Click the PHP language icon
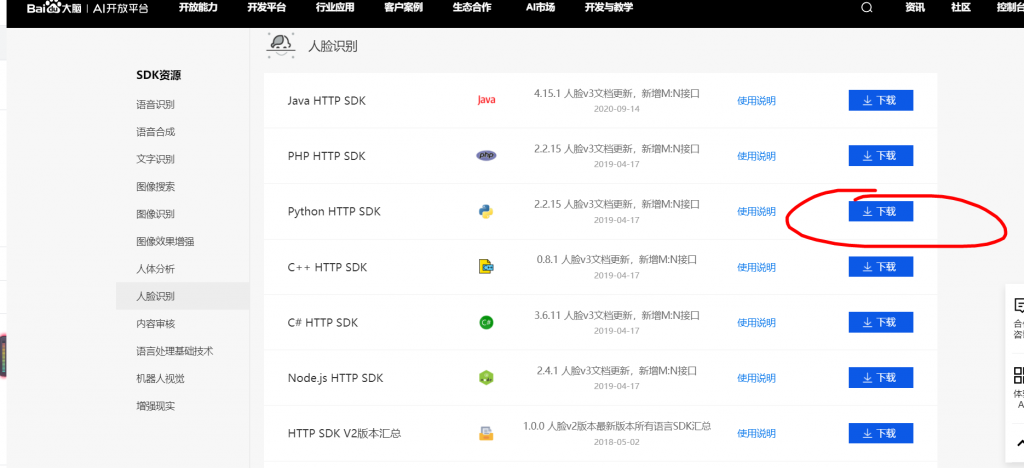 pyautogui.click(x=486, y=155)
